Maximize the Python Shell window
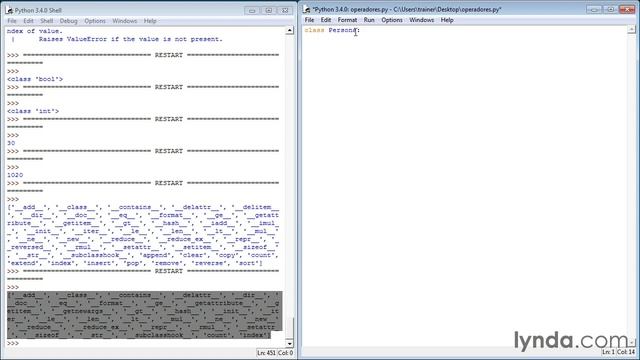The height and width of the screenshot is (360, 640). coord(269,11)
